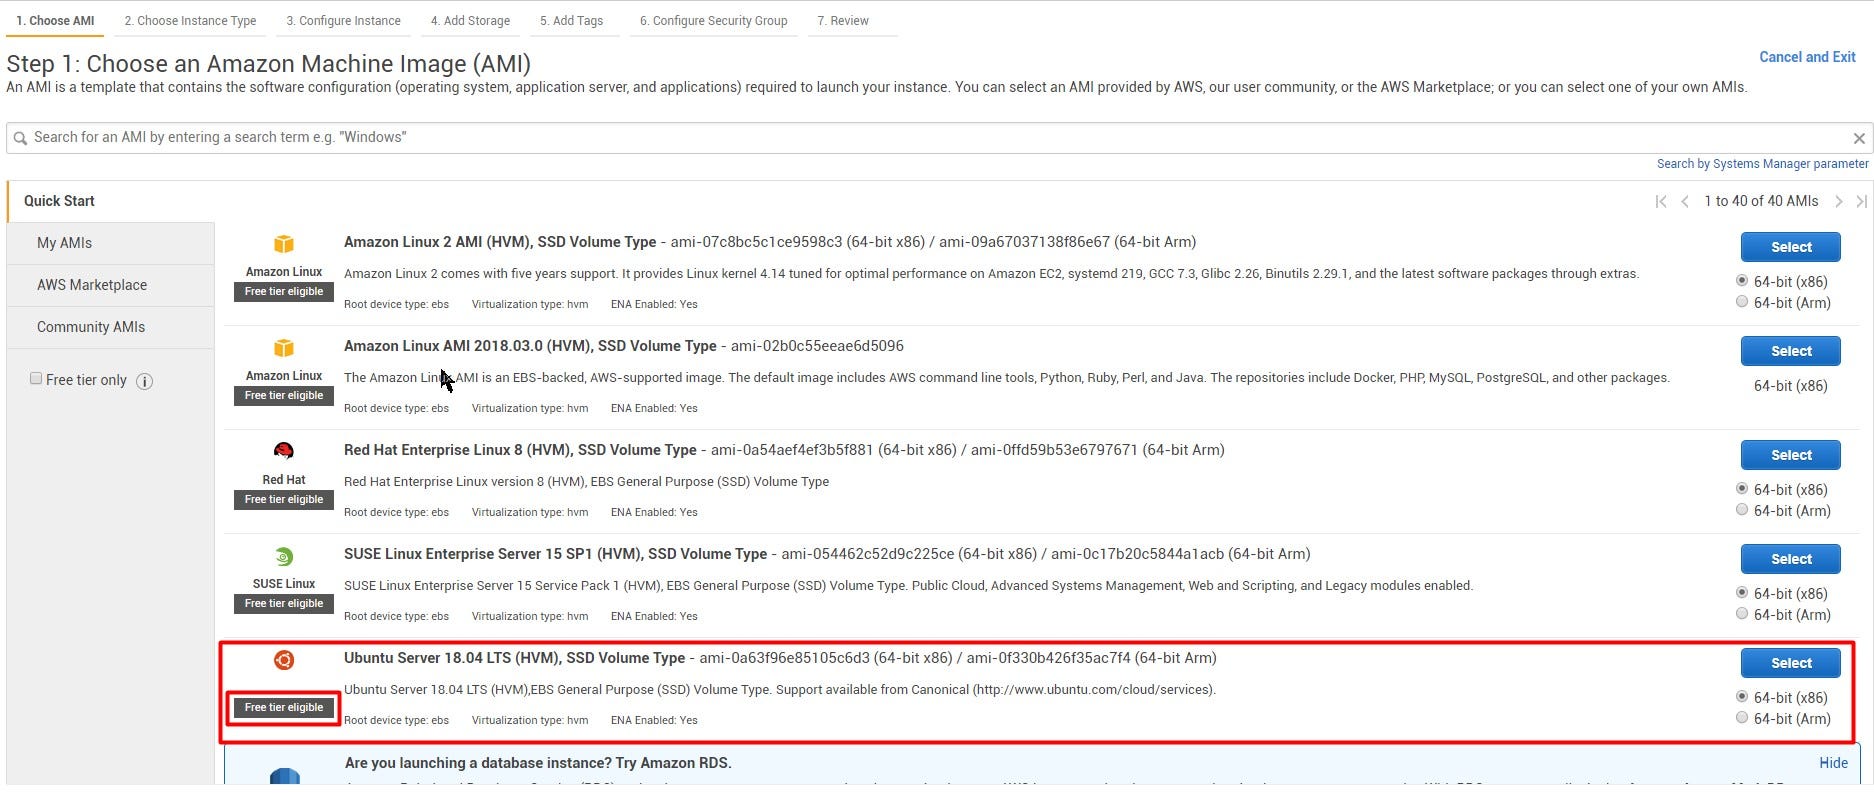1874x793 pixels.
Task: Select 64-bit (x86) for Red Hat Enterprise Linux 8
Action: [1742, 489]
